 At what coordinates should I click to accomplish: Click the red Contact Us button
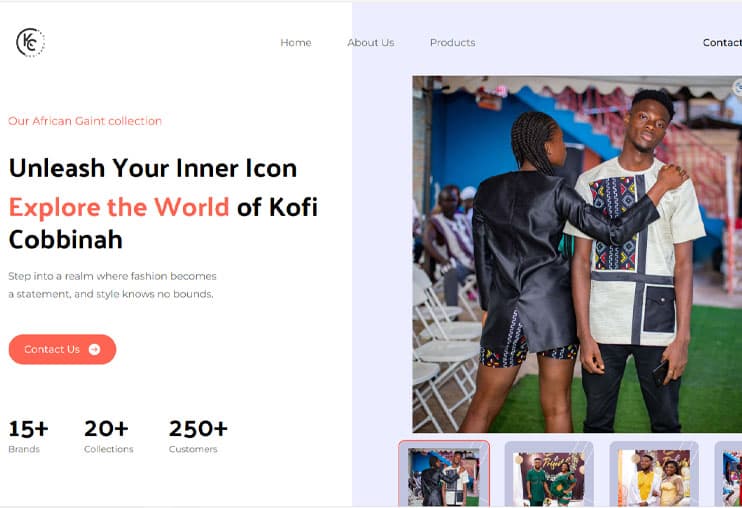(62, 349)
